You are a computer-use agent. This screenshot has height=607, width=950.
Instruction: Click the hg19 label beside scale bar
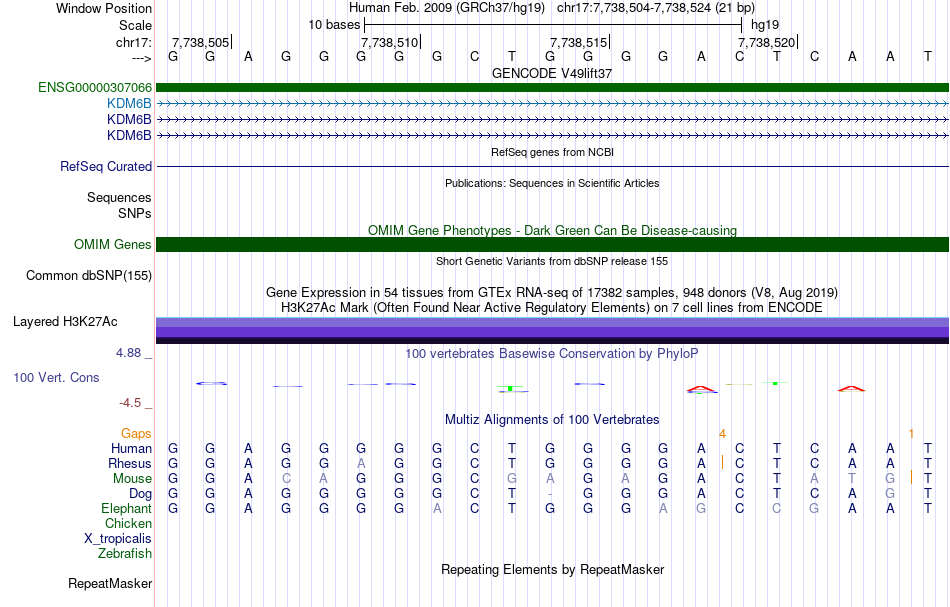pyautogui.click(x=765, y=25)
